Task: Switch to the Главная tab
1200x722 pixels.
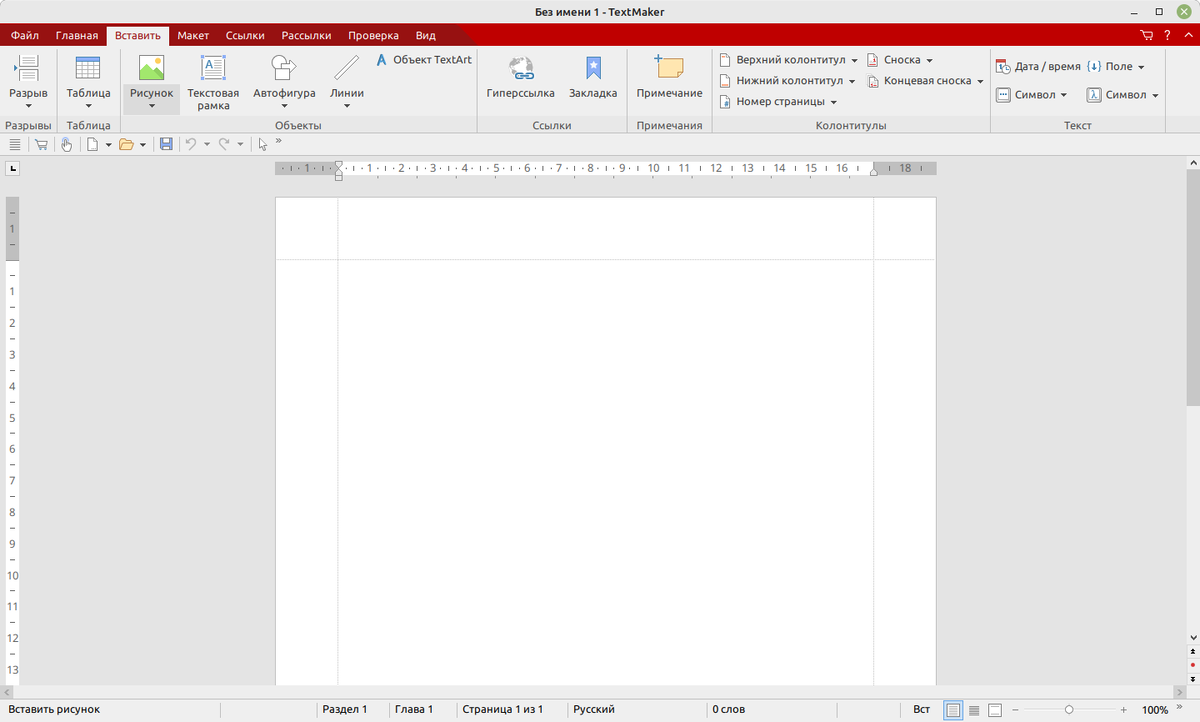Action: (77, 36)
